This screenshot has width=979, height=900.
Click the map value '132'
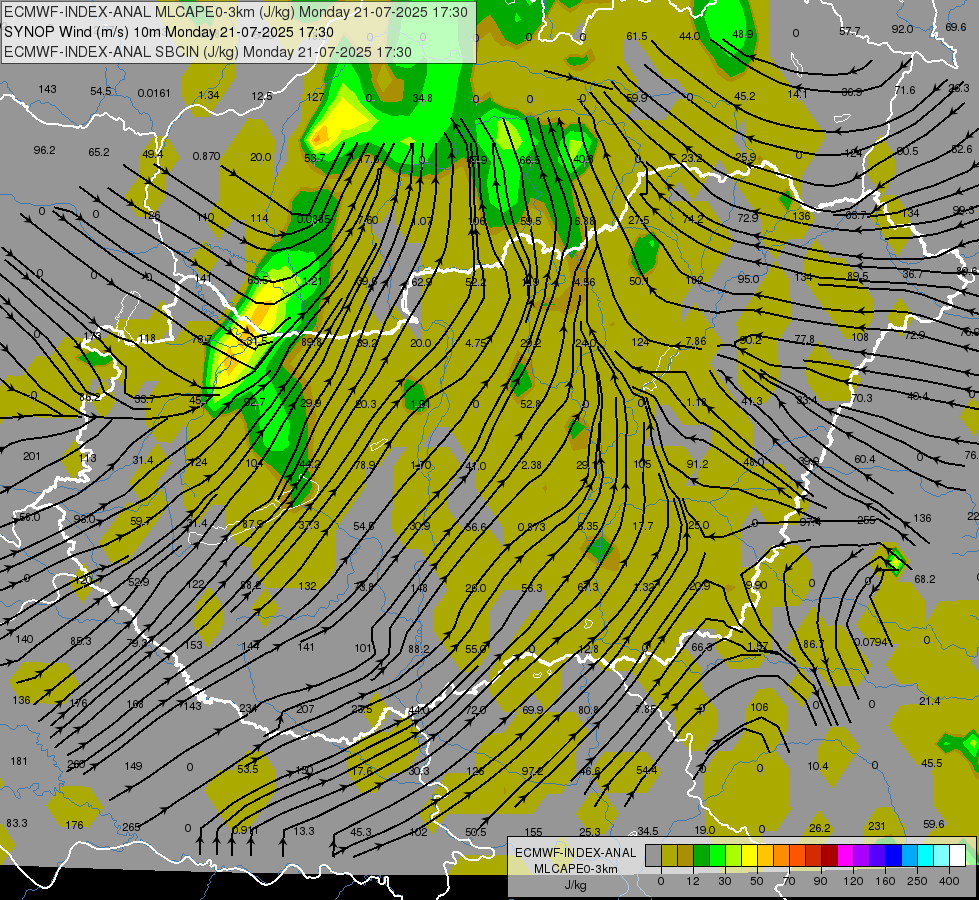click(308, 586)
